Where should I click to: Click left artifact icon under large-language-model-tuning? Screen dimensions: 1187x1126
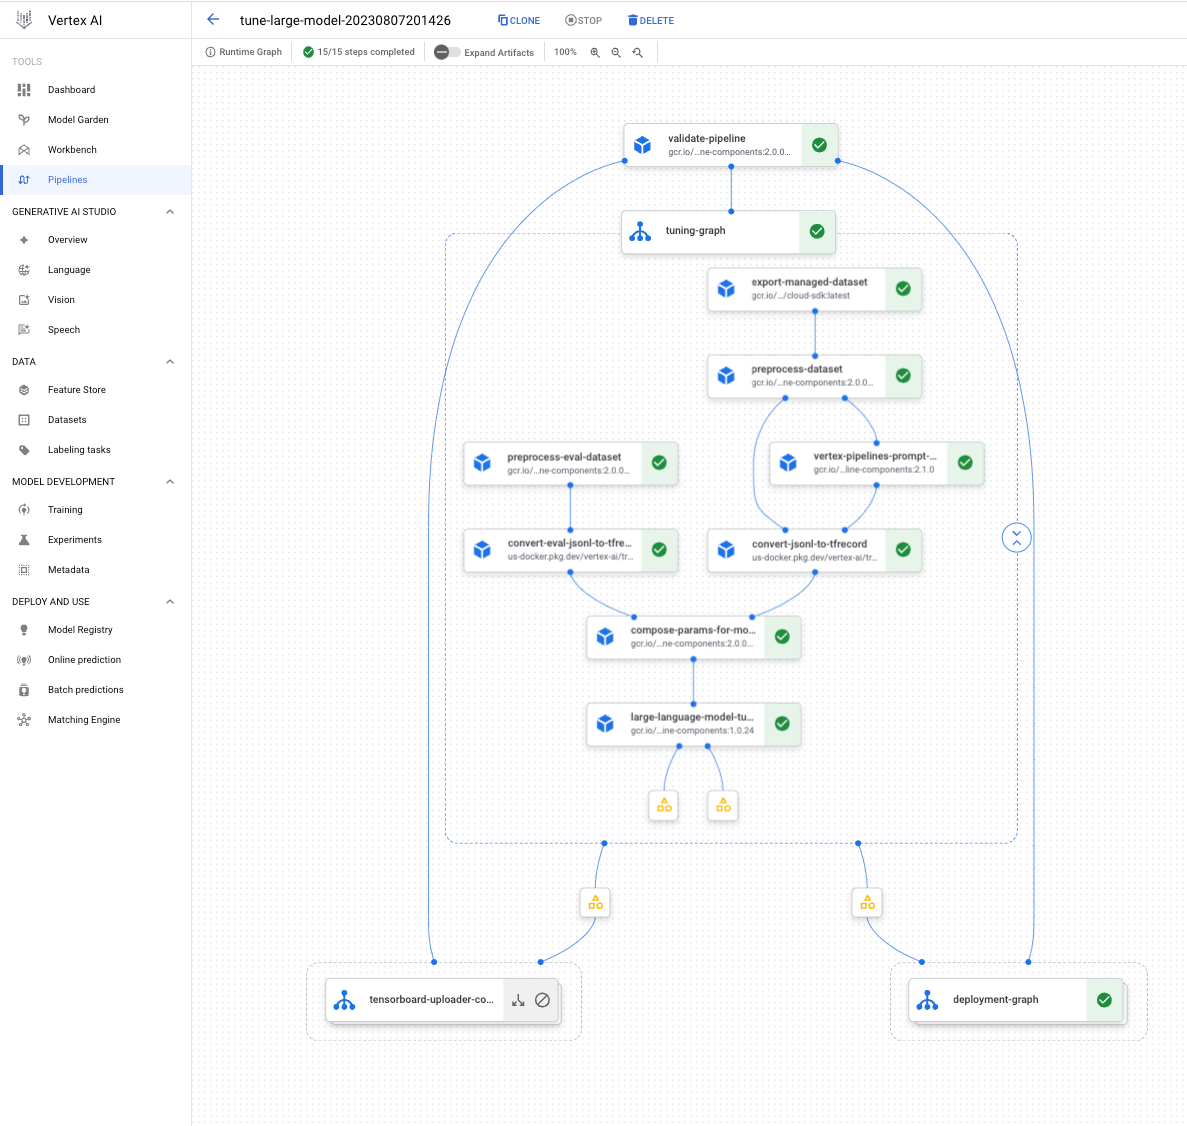click(664, 805)
